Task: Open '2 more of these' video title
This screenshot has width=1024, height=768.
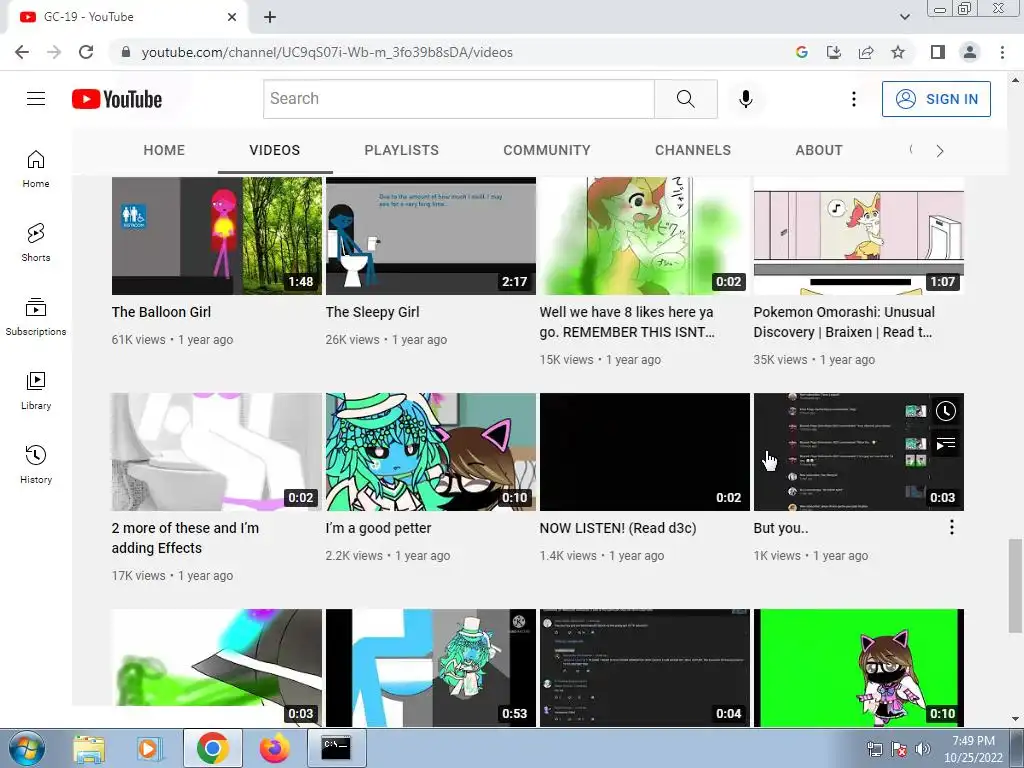Action: click(185, 538)
